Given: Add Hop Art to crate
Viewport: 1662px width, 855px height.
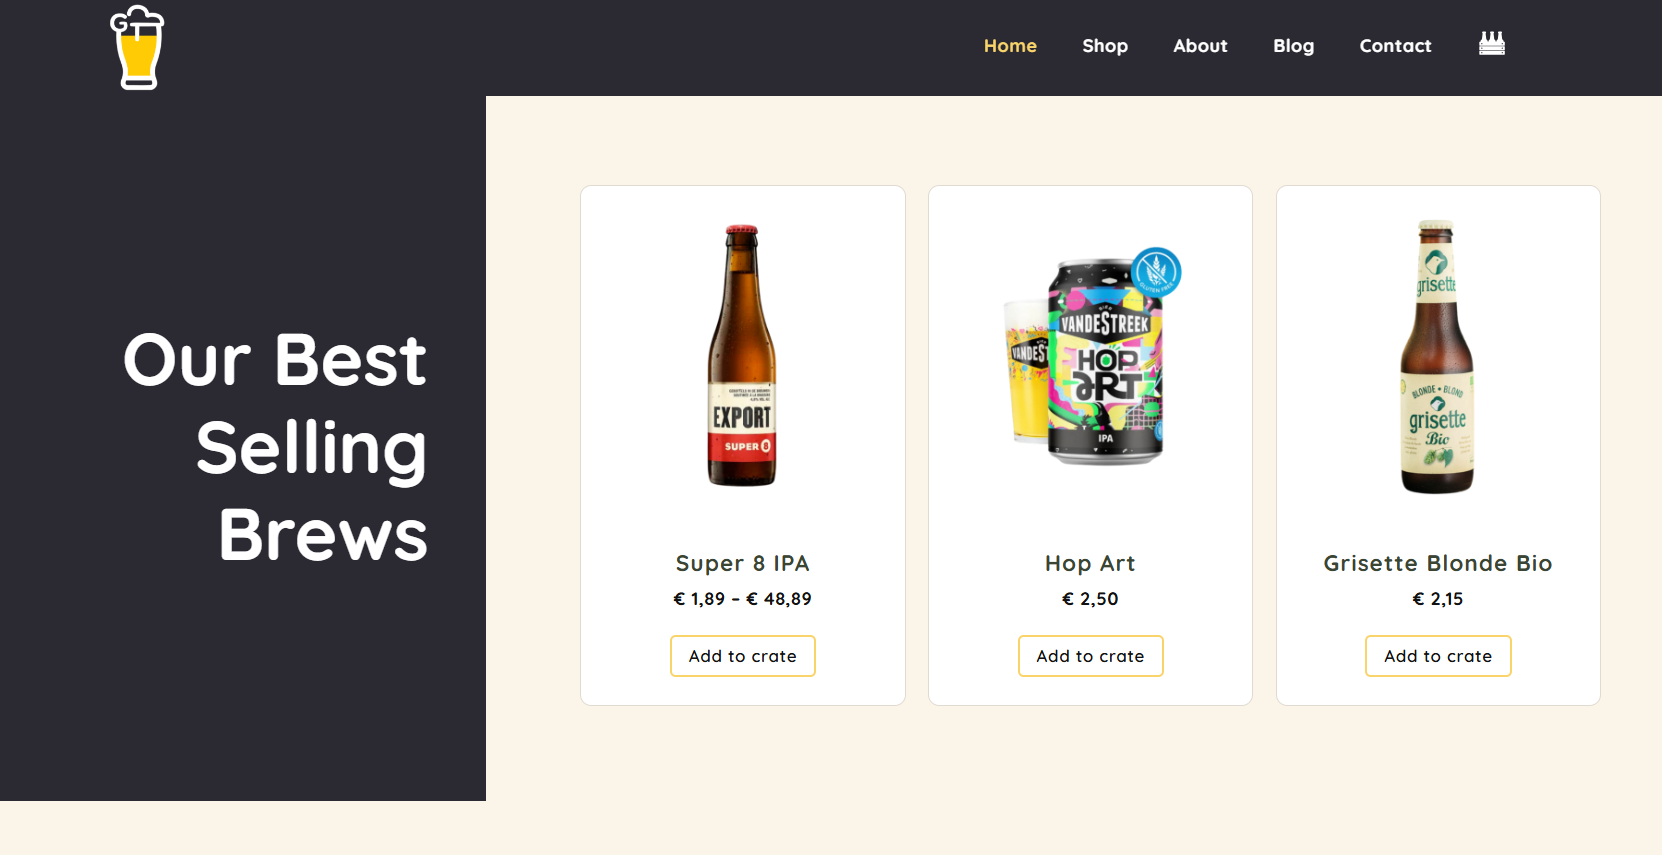Looking at the screenshot, I should click(x=1090, y=656).
